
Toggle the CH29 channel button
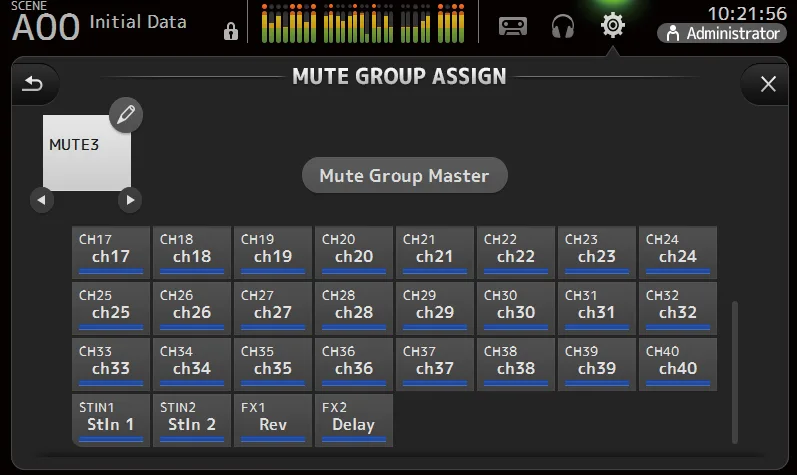tap(435, 308)
